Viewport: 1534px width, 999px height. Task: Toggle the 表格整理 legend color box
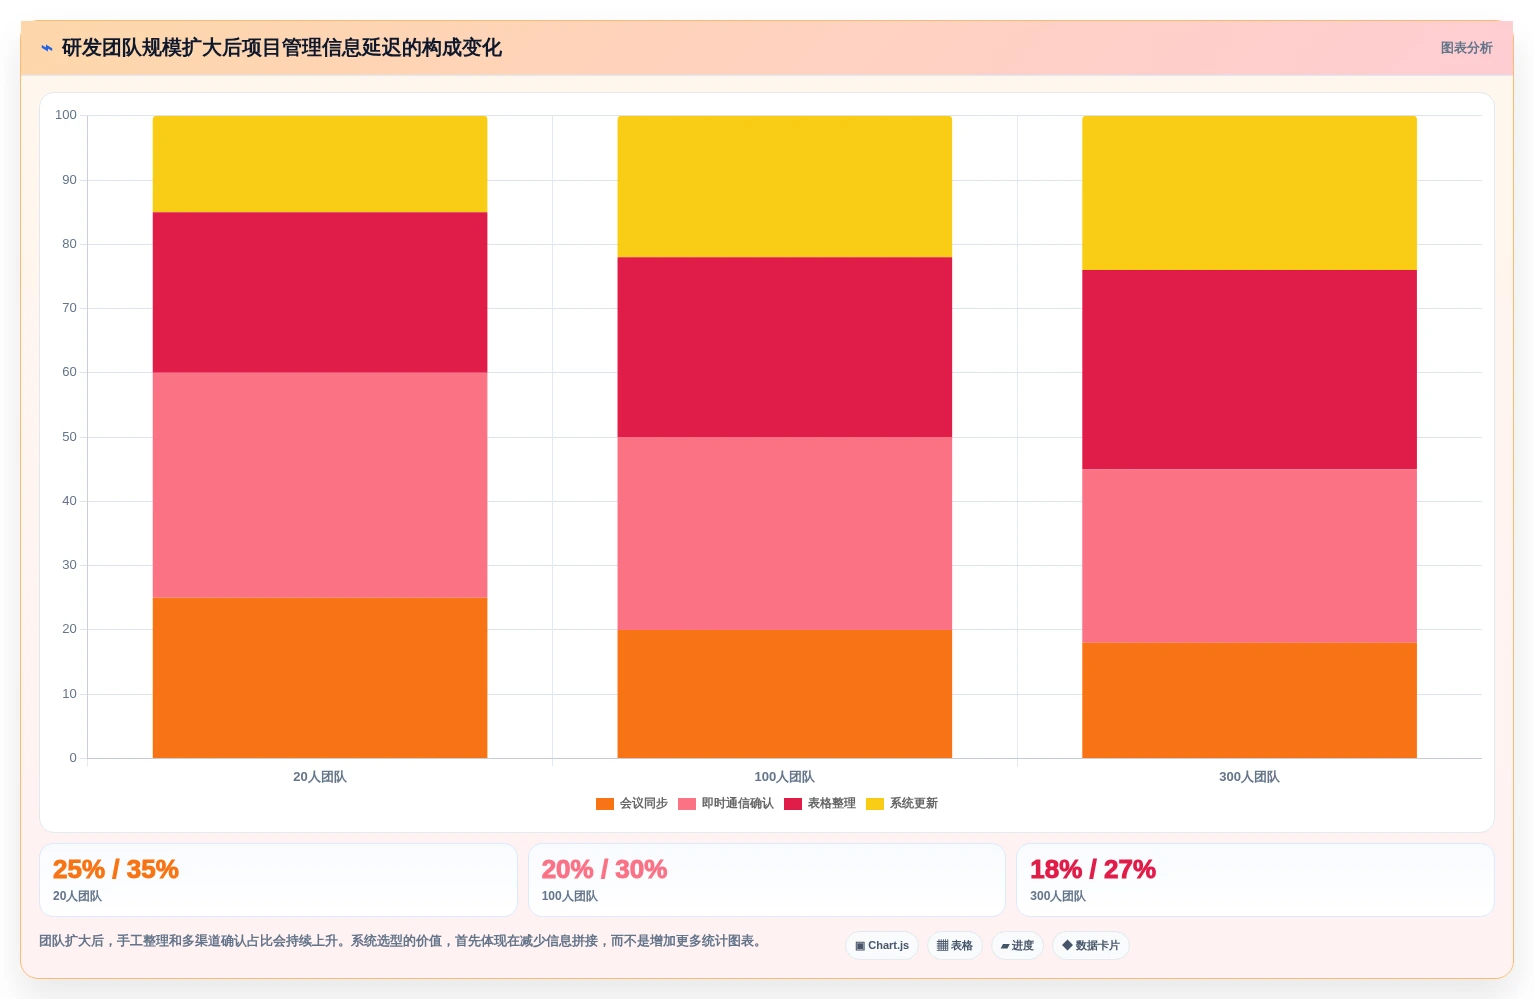793,804
